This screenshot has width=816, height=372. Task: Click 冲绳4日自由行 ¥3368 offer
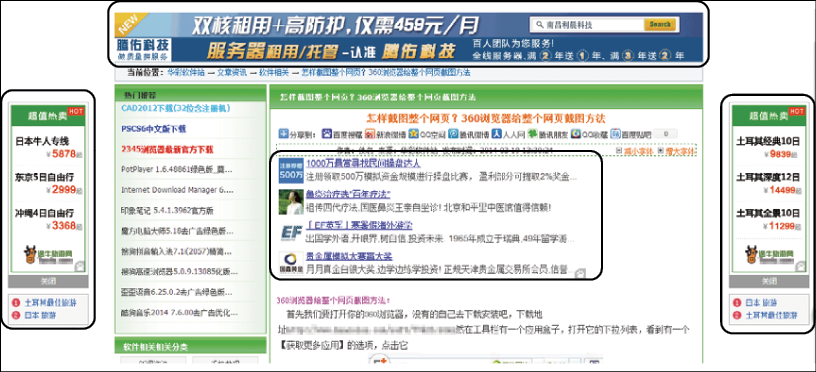pos(48,219)
